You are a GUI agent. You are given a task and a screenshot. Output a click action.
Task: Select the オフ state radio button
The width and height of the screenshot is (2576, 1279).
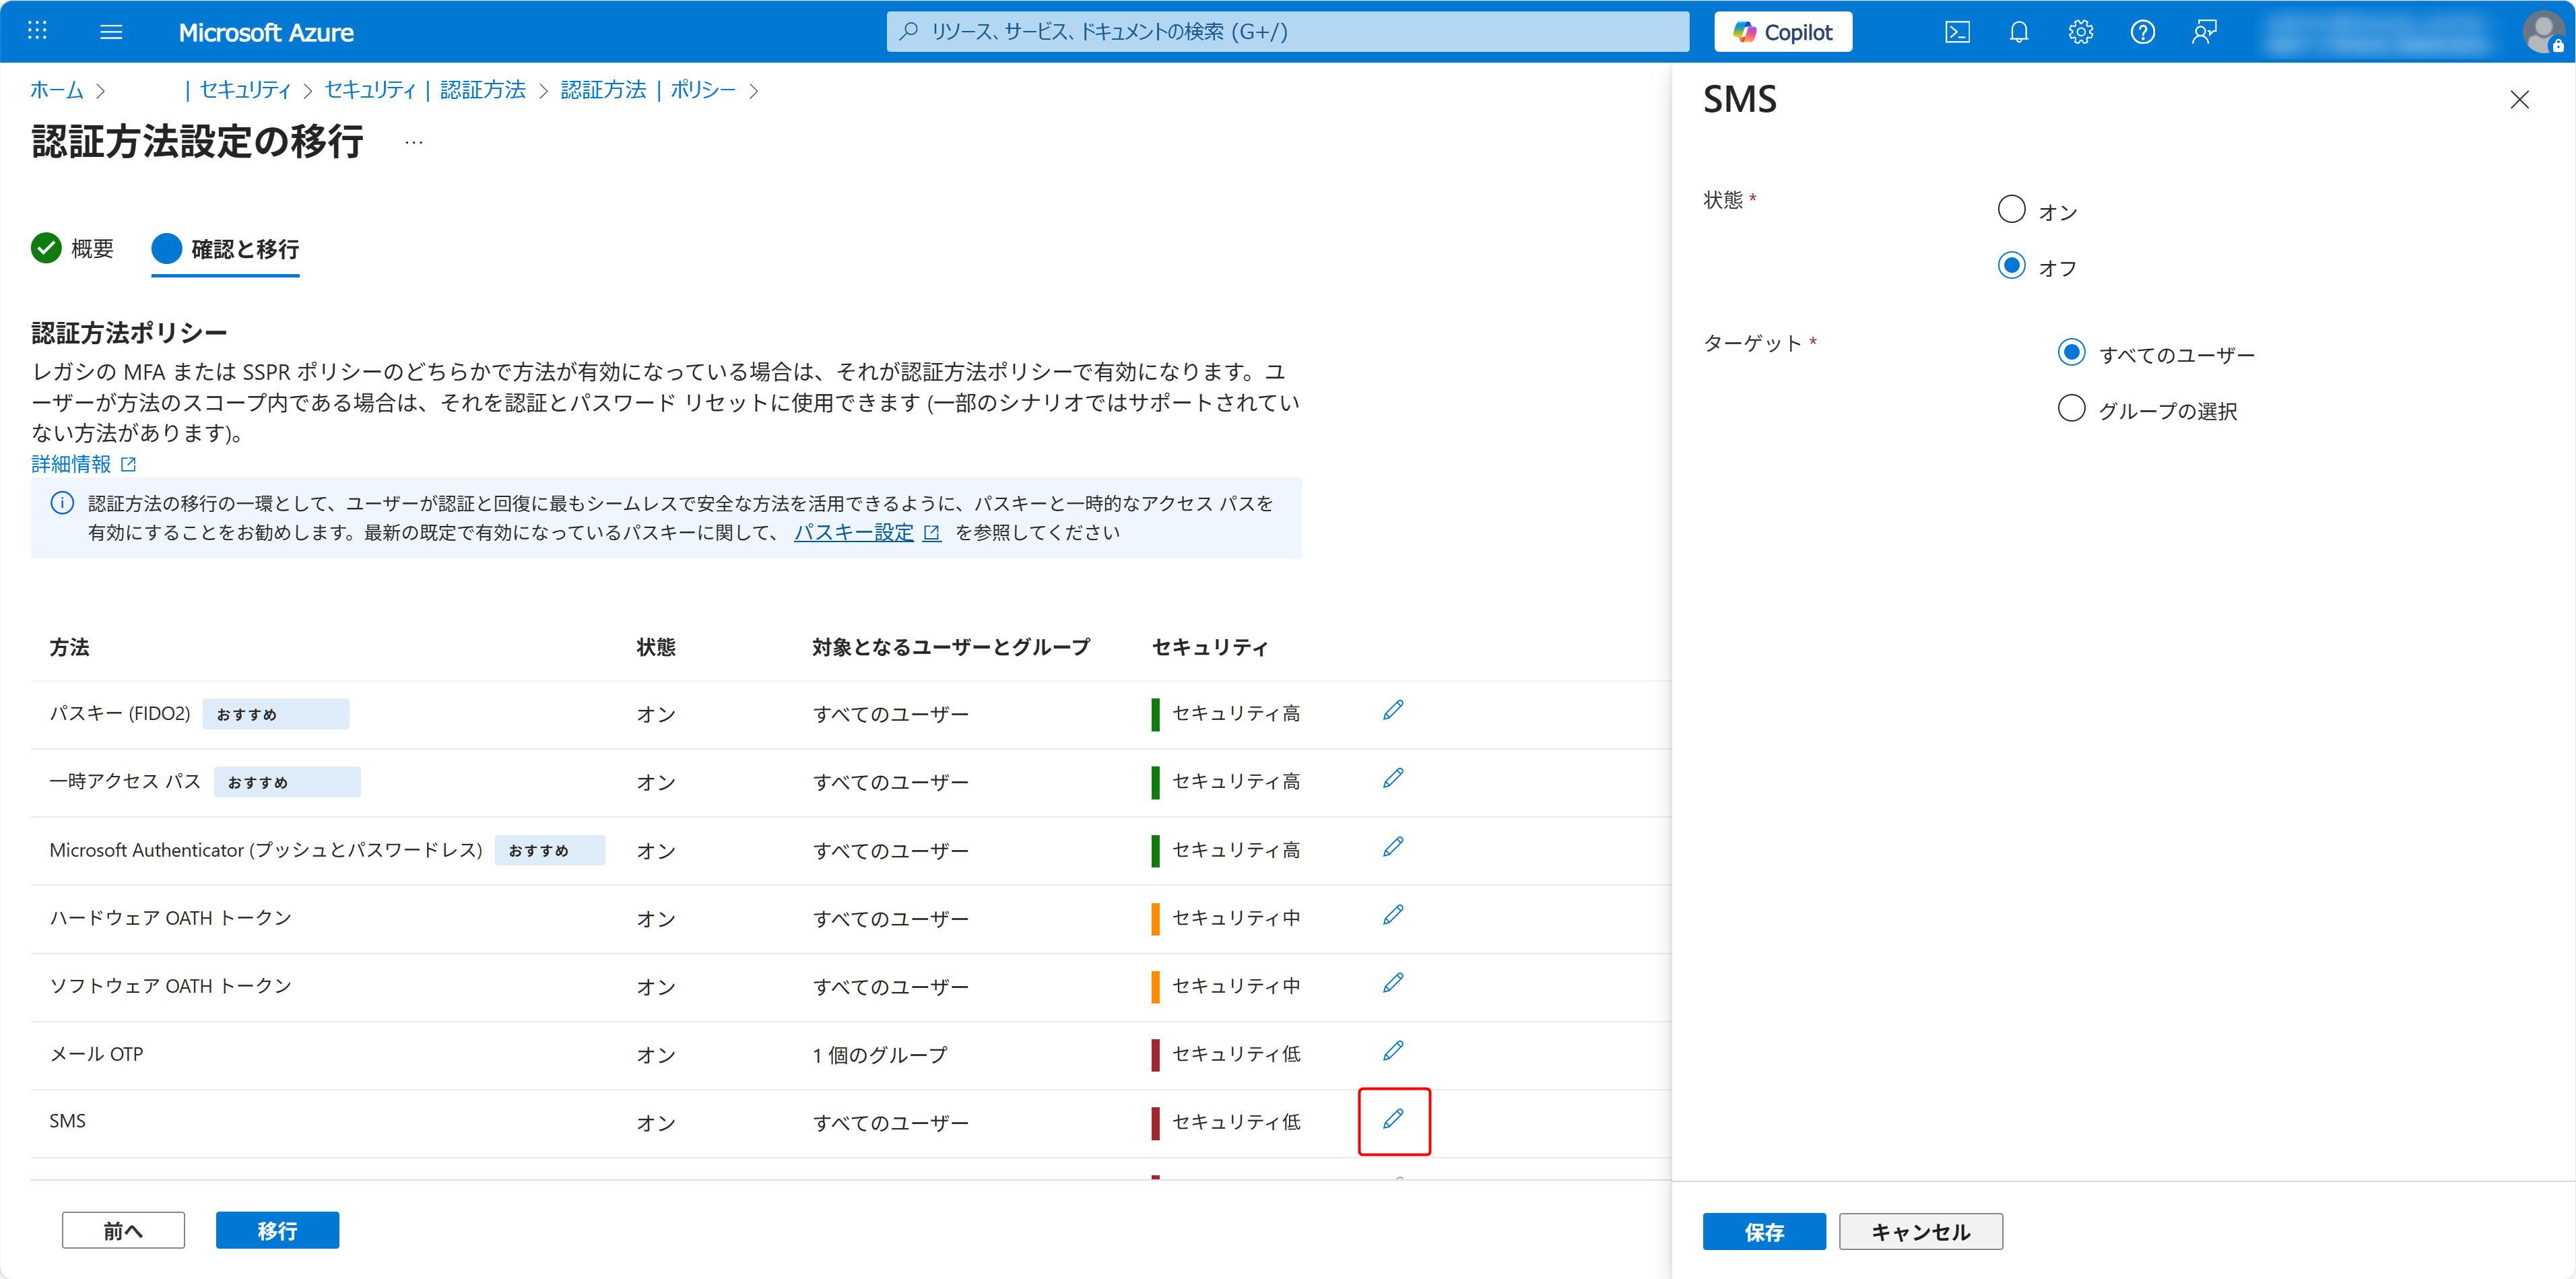tap(2011, 265)
